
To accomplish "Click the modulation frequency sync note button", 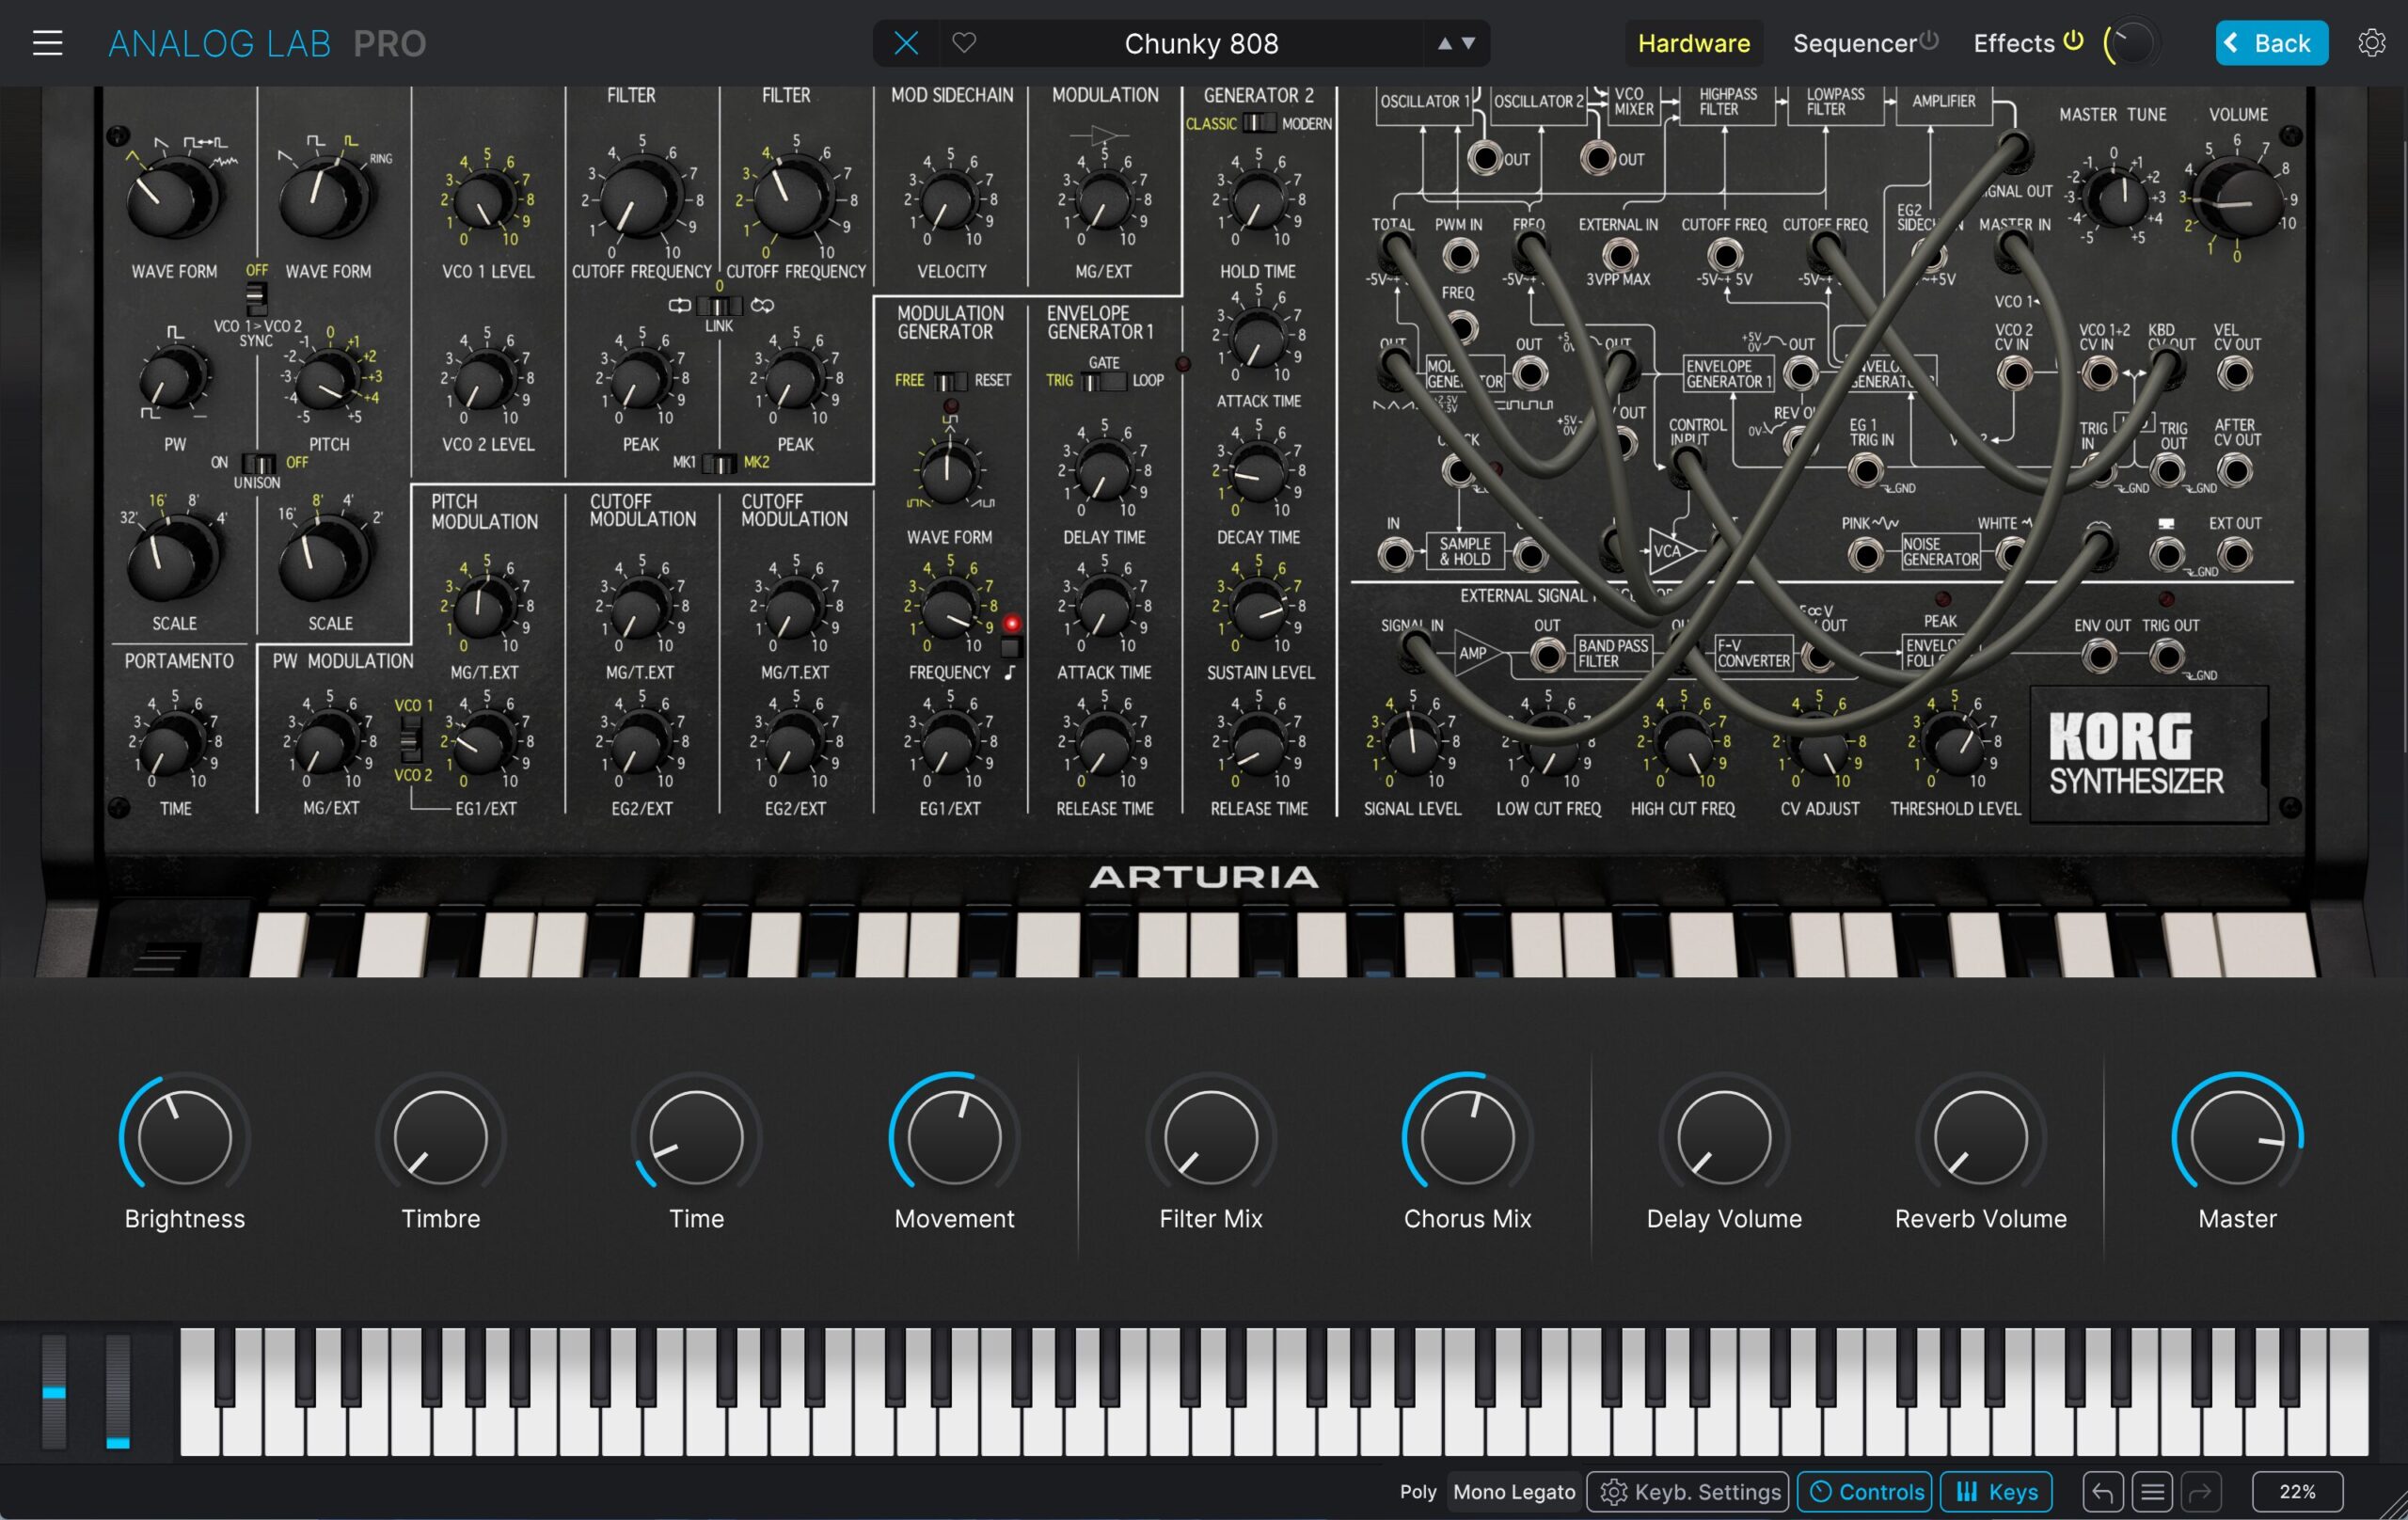I will pyautogui.click(x=1010, y=647).
